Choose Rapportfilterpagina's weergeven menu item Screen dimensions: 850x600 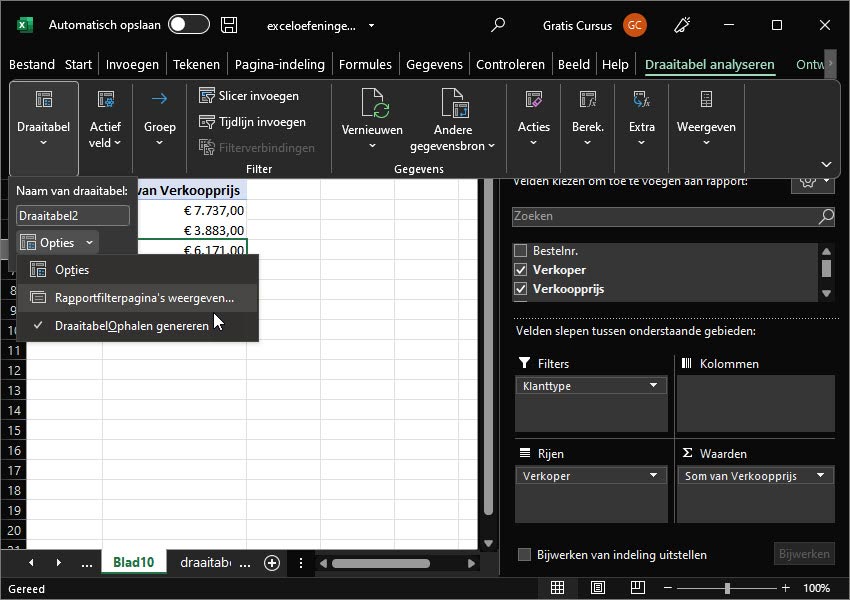138,298
